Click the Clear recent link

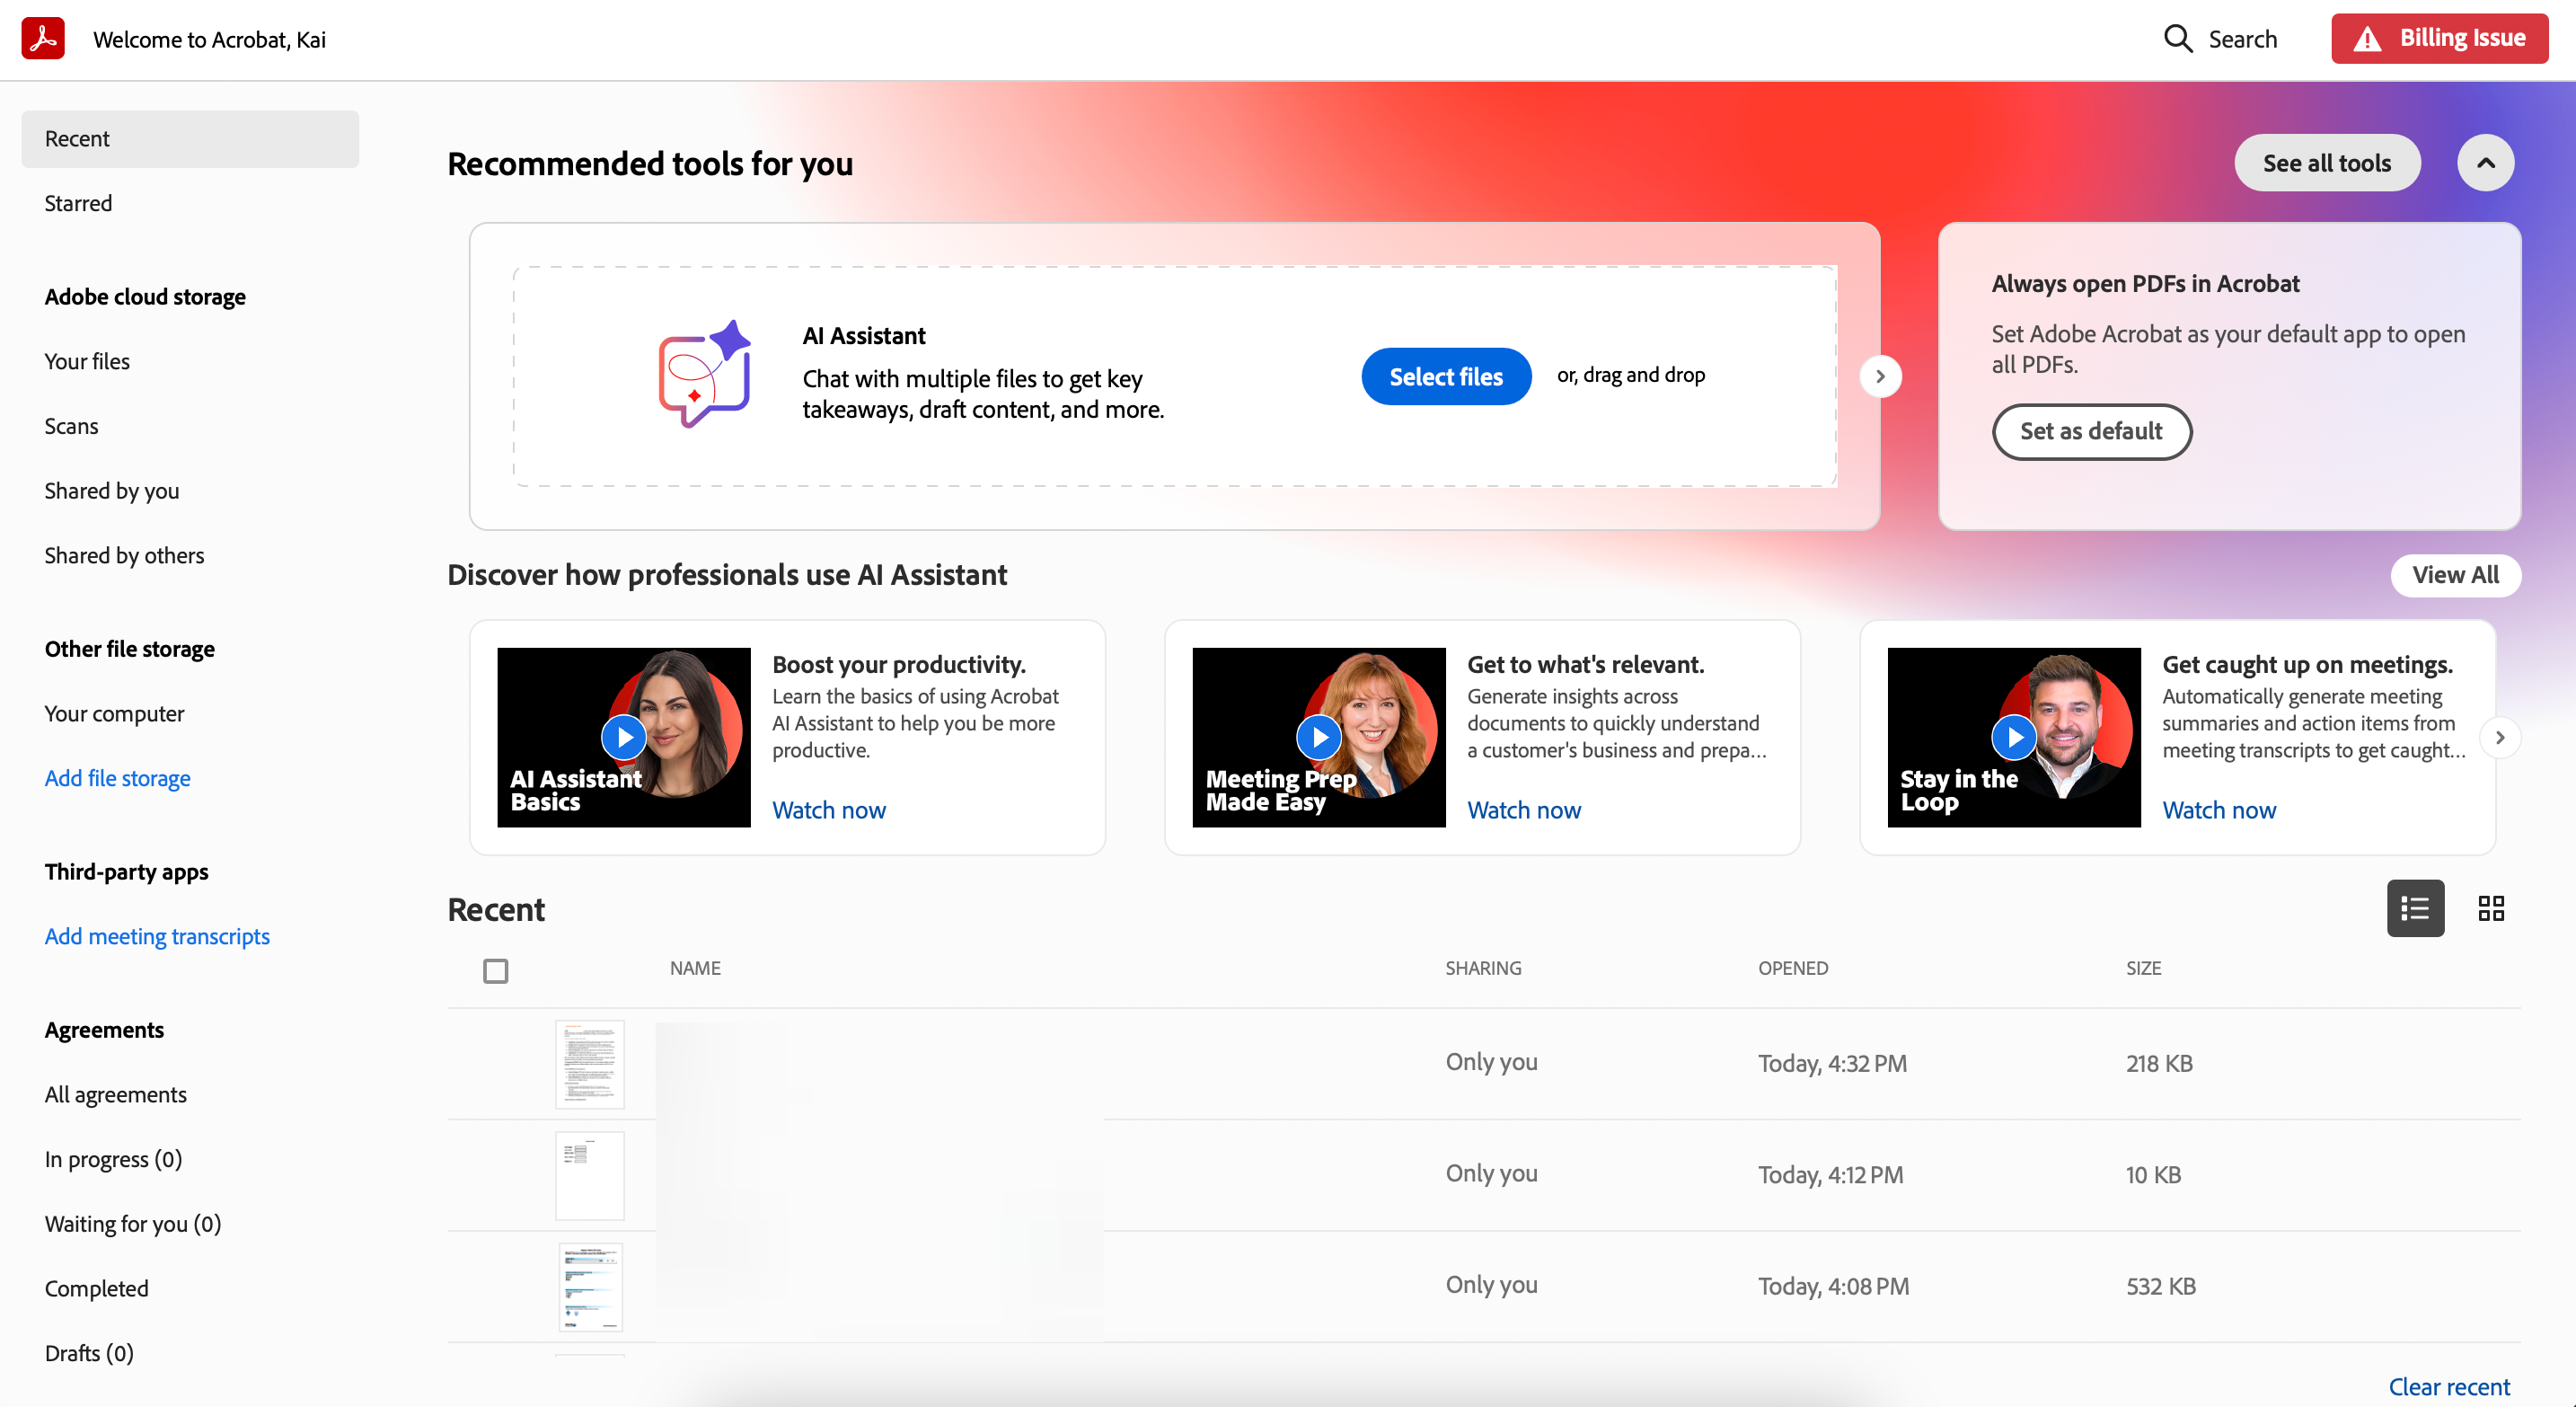click(2448, 1386)
